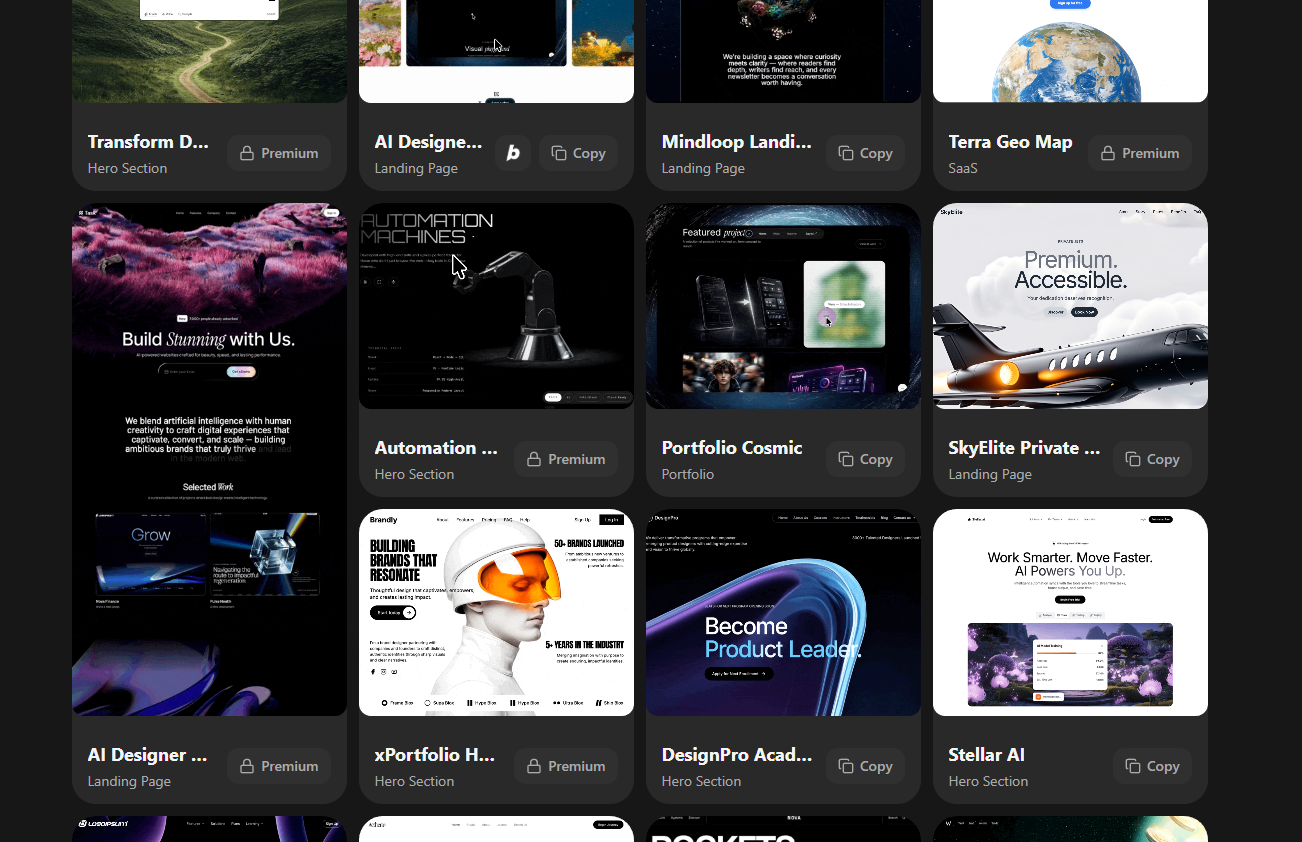
Task: Click Premium button for Automation Machines card
Action: [566, 459]
